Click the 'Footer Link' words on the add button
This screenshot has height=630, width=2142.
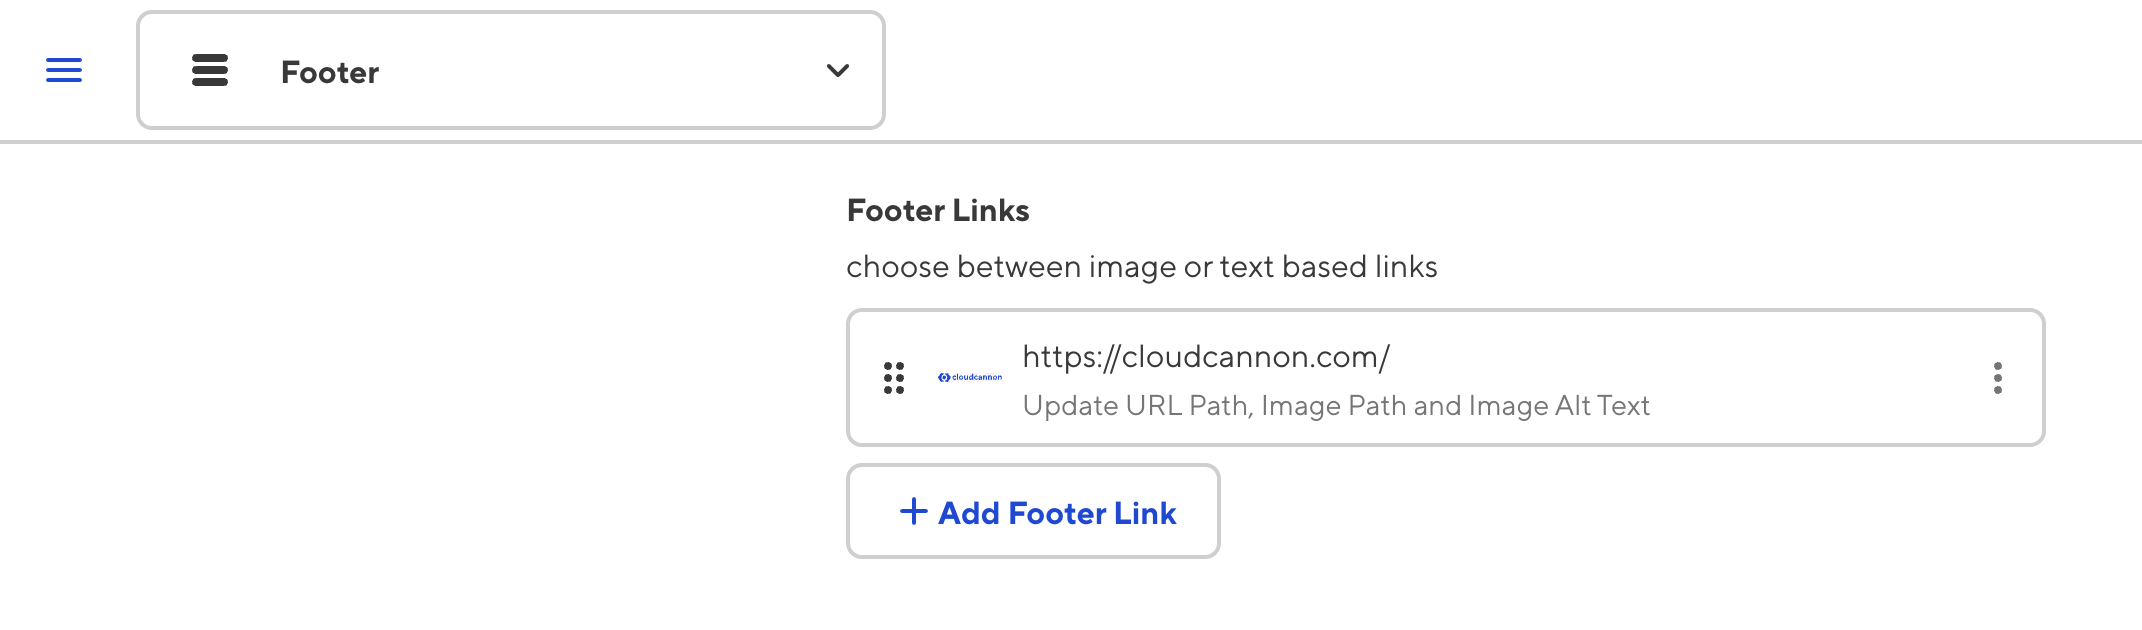(1092, 513)
